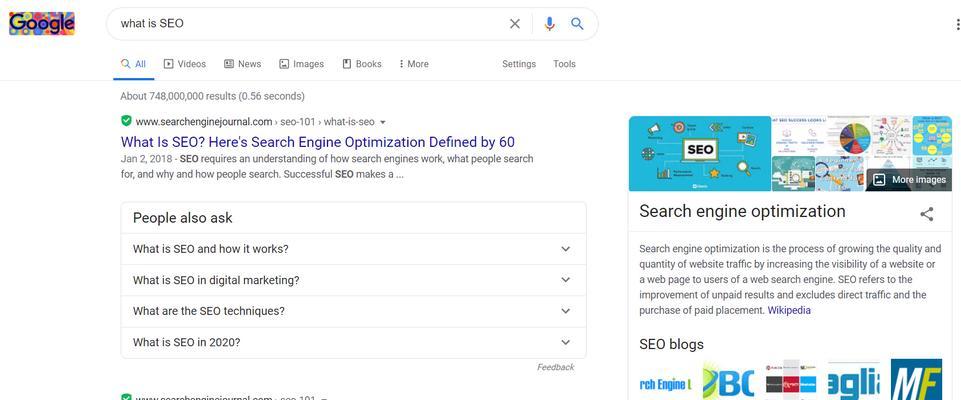Switch to the Books tab

point(362,64)
